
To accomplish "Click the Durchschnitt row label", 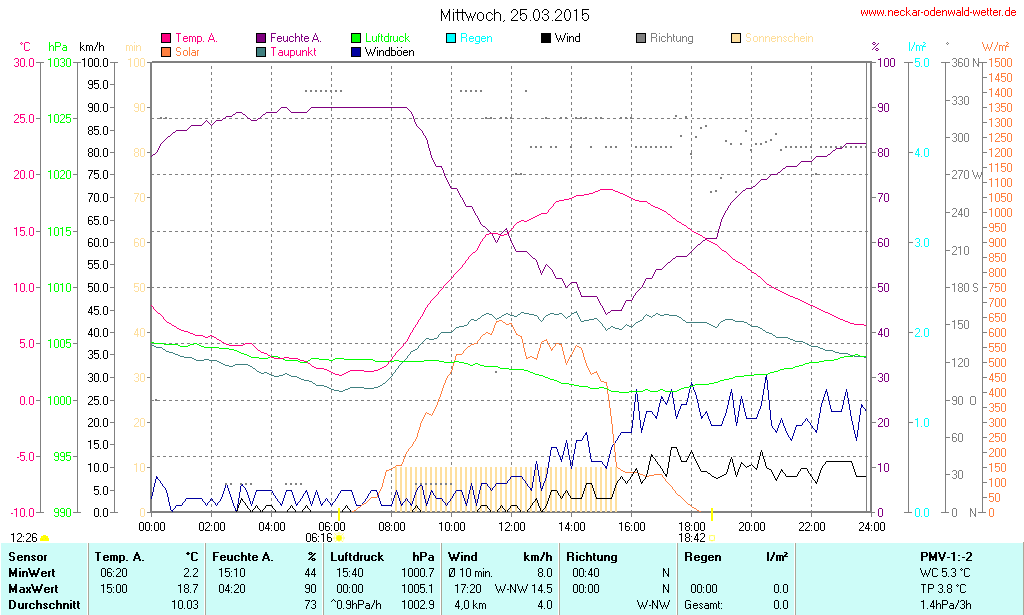I will pyautogui.click(x=41, y=605).
